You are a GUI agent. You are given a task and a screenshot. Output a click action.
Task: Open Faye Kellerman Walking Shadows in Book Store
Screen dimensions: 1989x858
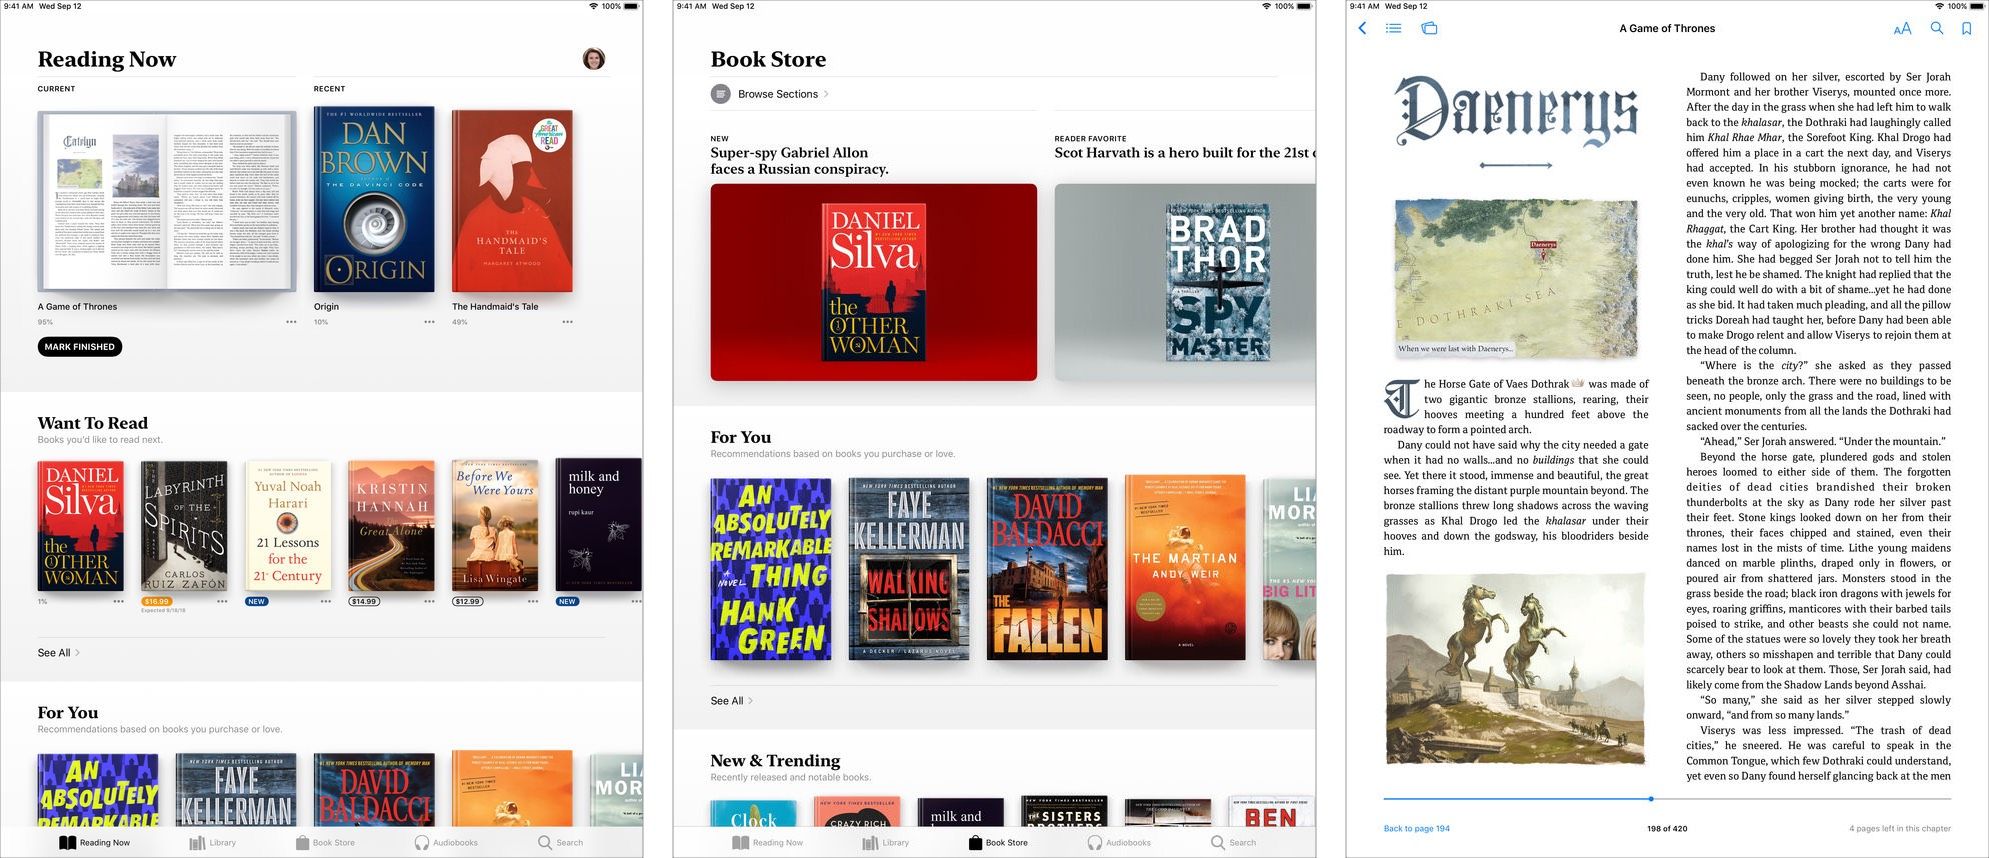tap(909, 569)
